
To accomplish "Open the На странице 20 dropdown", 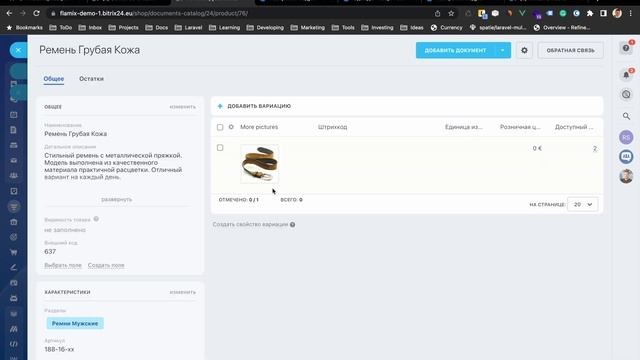I will point(582,204).
